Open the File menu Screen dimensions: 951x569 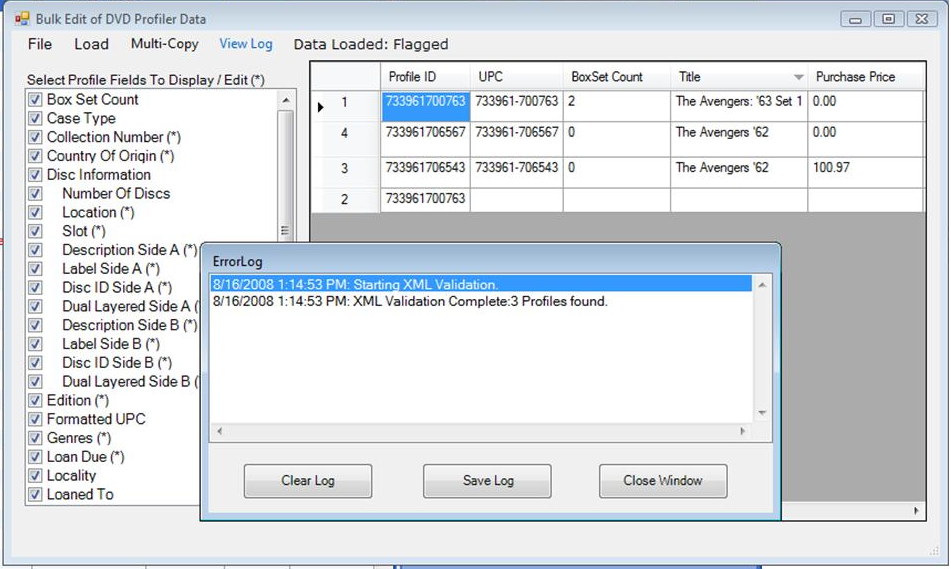[40, 44]
